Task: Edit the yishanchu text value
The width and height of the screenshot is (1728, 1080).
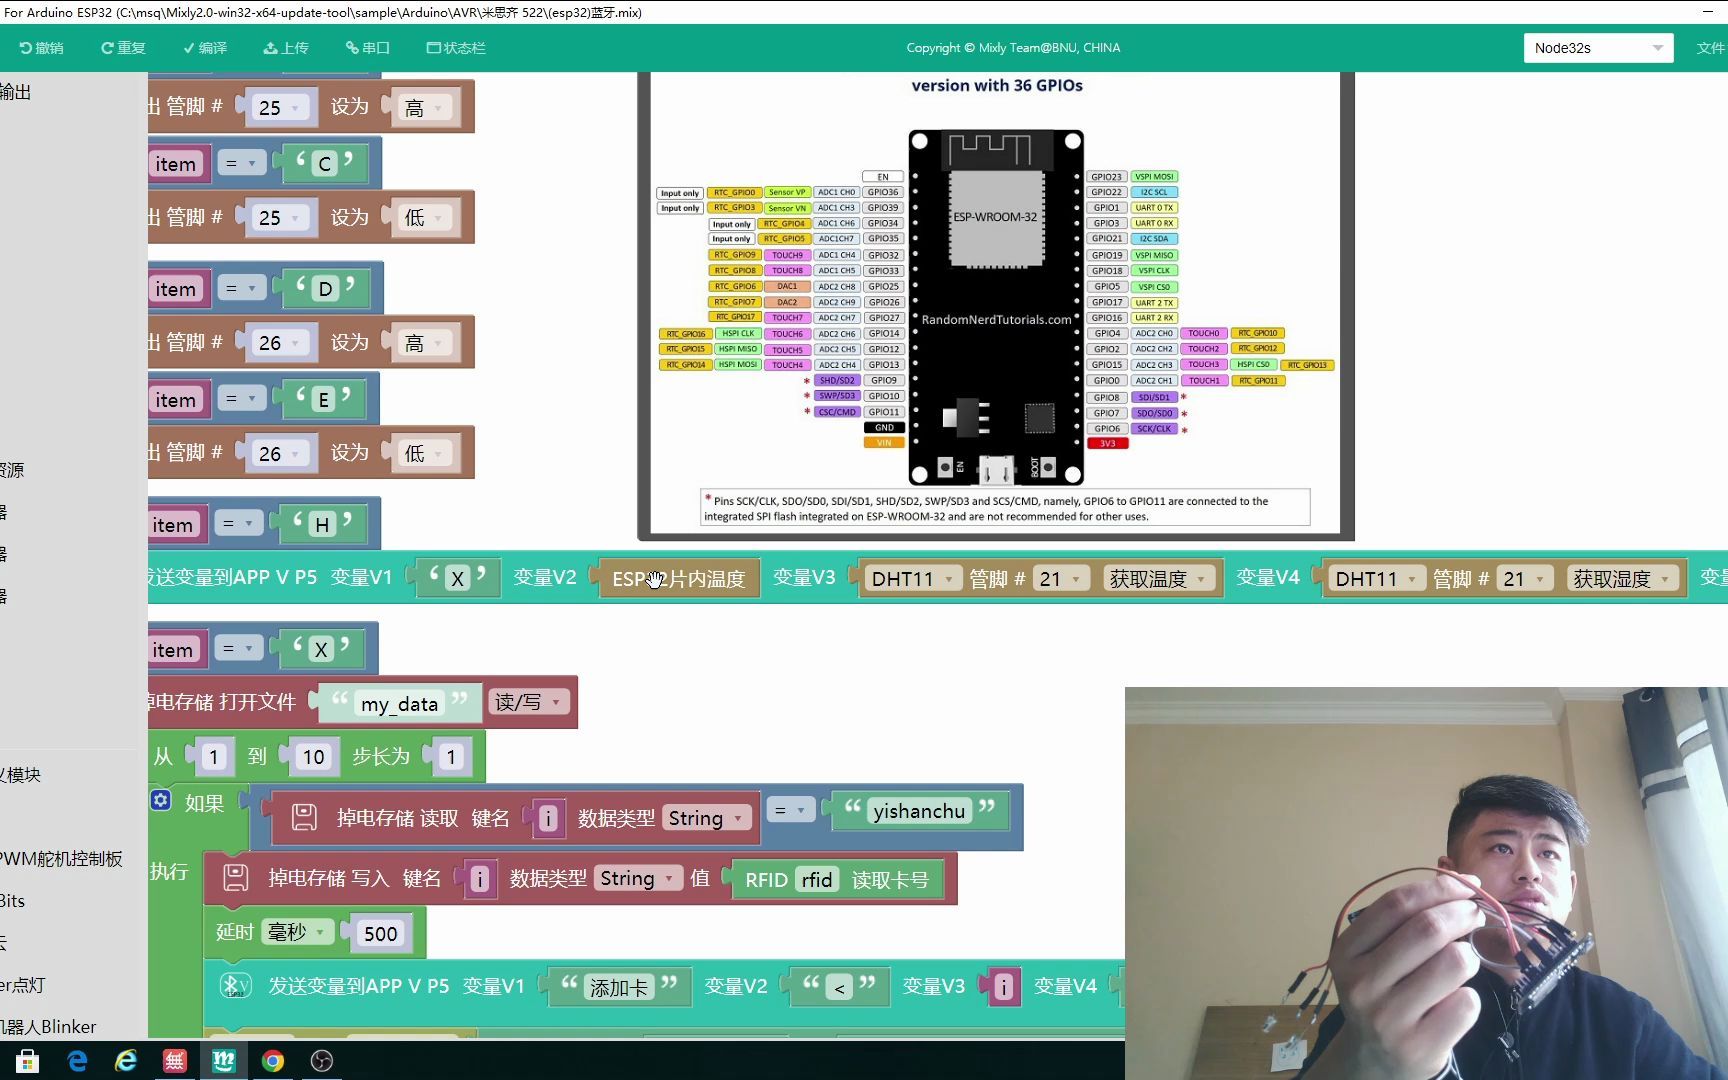Action: (919, 811)
